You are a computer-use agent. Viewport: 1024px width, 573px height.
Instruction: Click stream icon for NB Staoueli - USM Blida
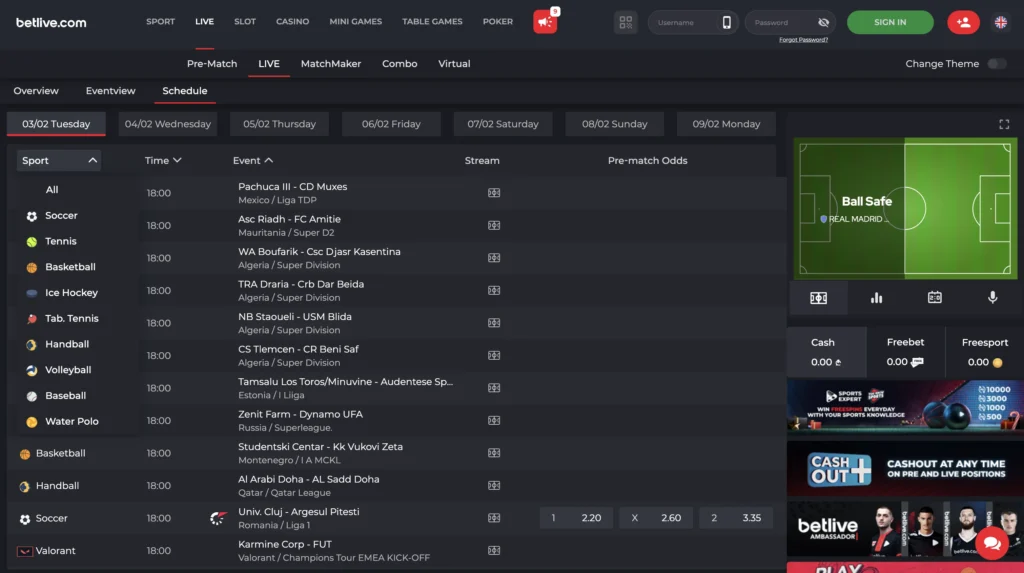[494, 323]
